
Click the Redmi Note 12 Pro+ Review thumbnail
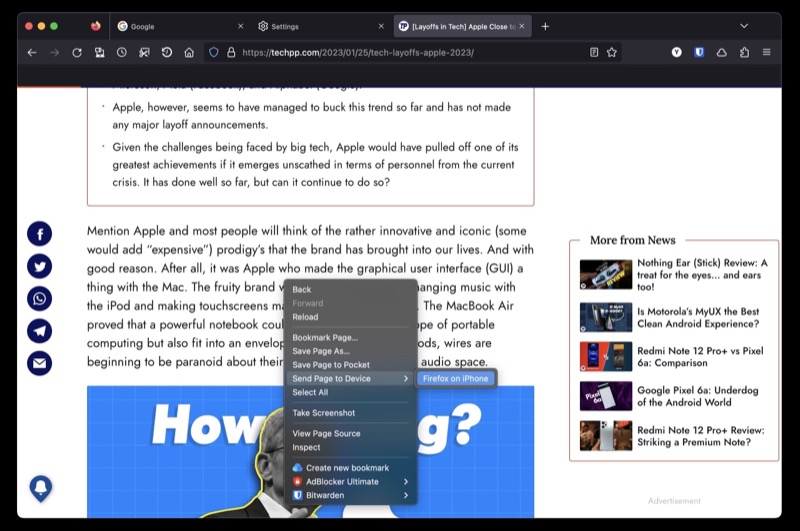click(606, 436)
